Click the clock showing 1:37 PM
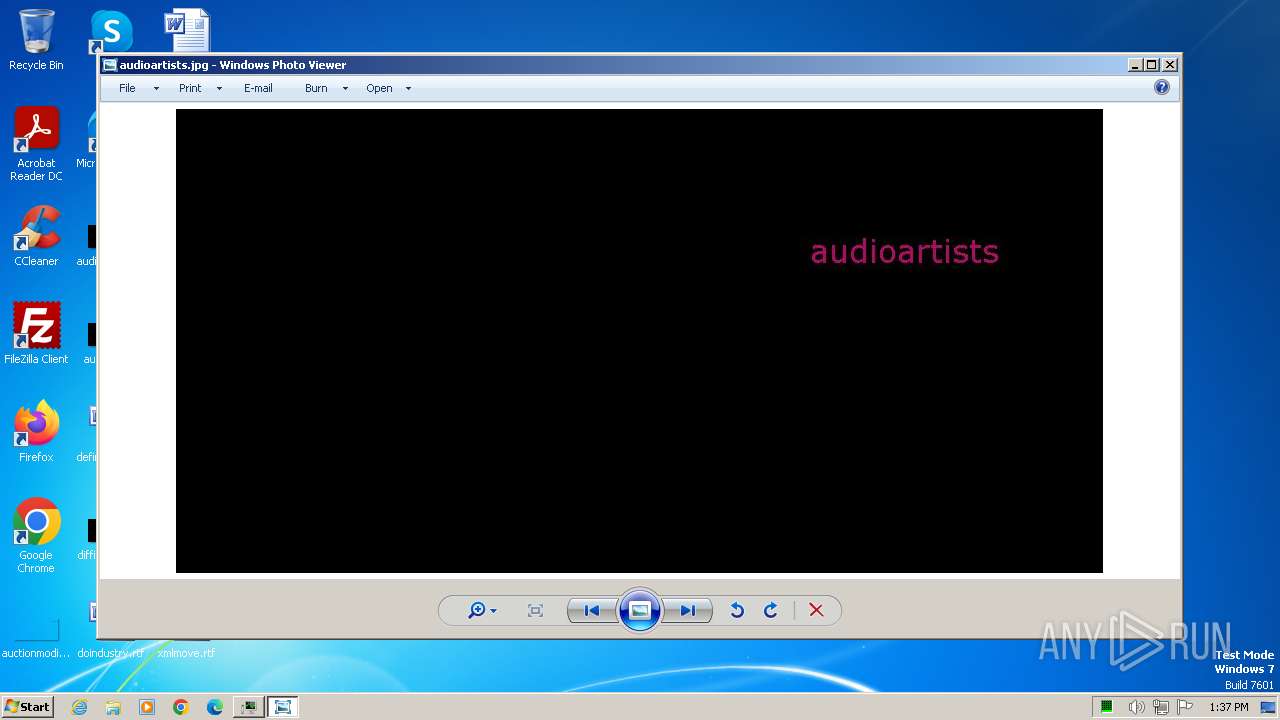This screenshot has height=720, width=1280. point(1228,707)
